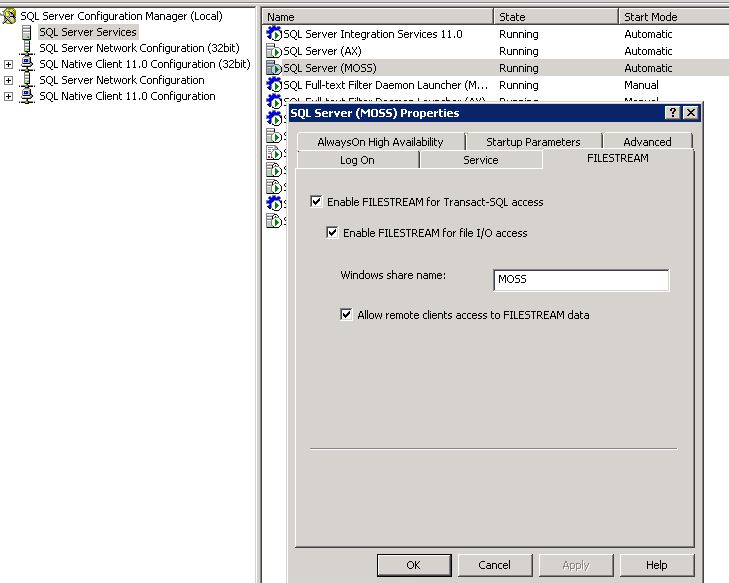This screenshot has width=729, height=583.
Task: Switch to the Log On tab
Action: pyautogui.click(x=357, y=160)
